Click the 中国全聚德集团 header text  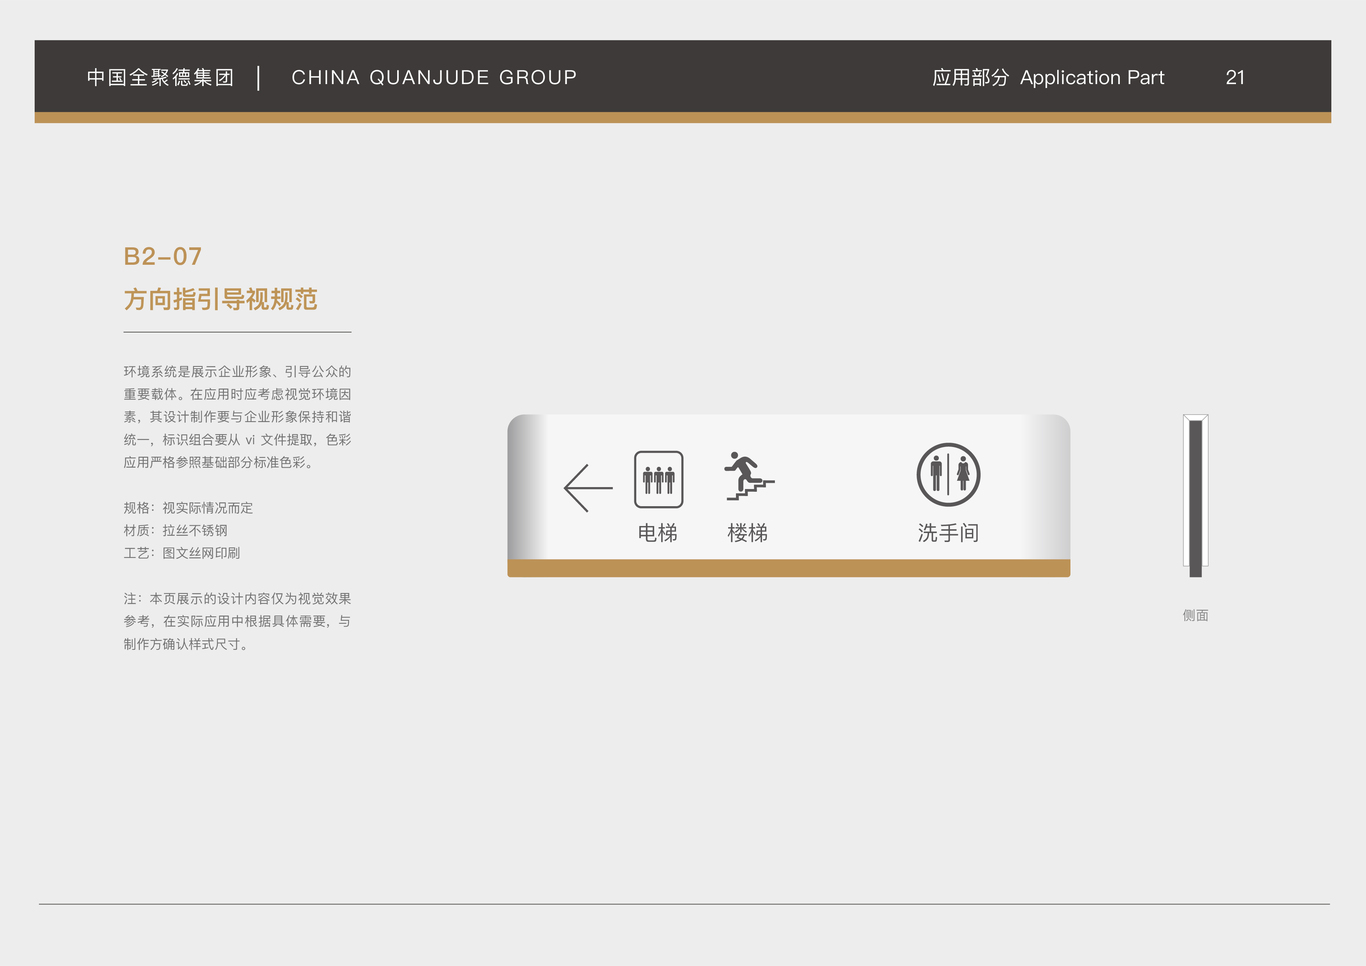click(x=160, y=77)
